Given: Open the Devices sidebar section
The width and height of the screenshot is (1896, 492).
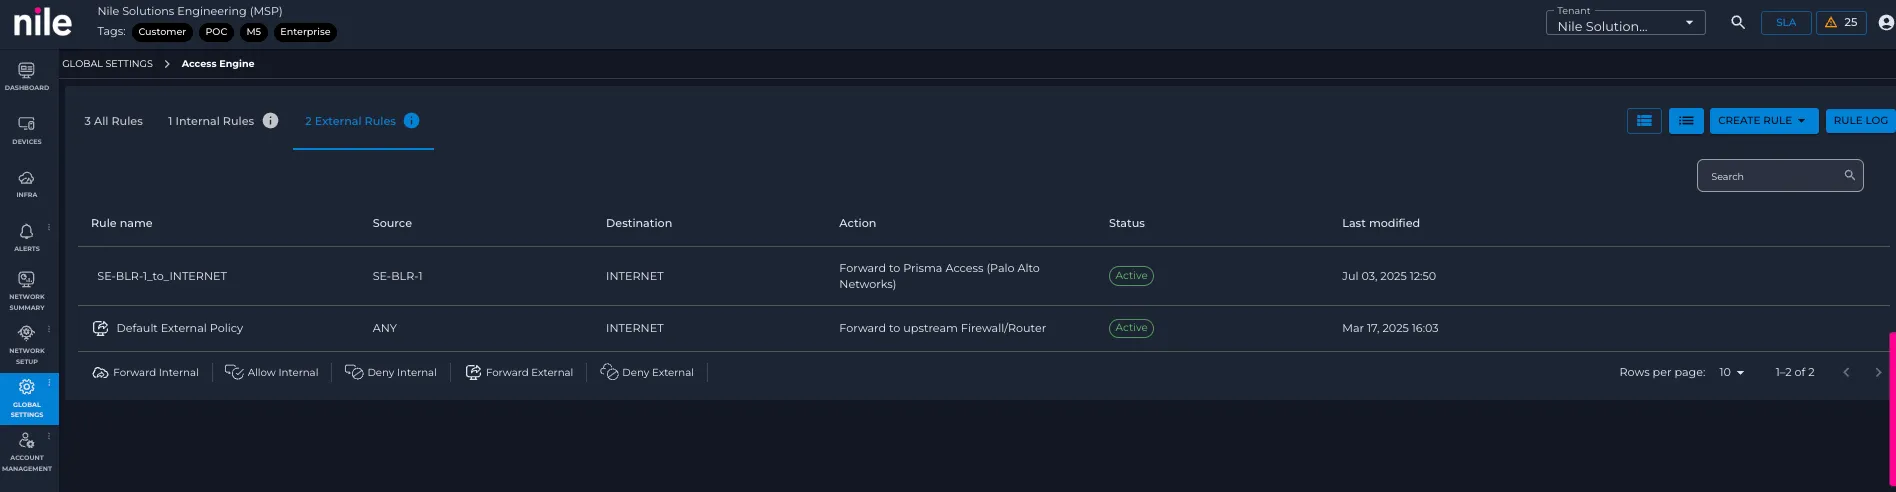Looking at the screenshot, I should click(x=27, y=129).
